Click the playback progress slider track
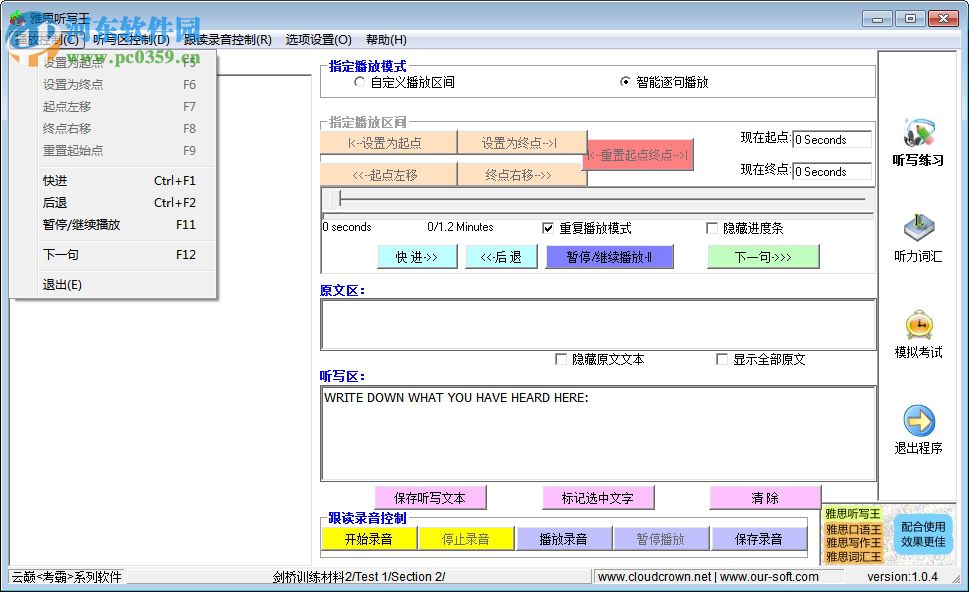 tap(600, 199)
